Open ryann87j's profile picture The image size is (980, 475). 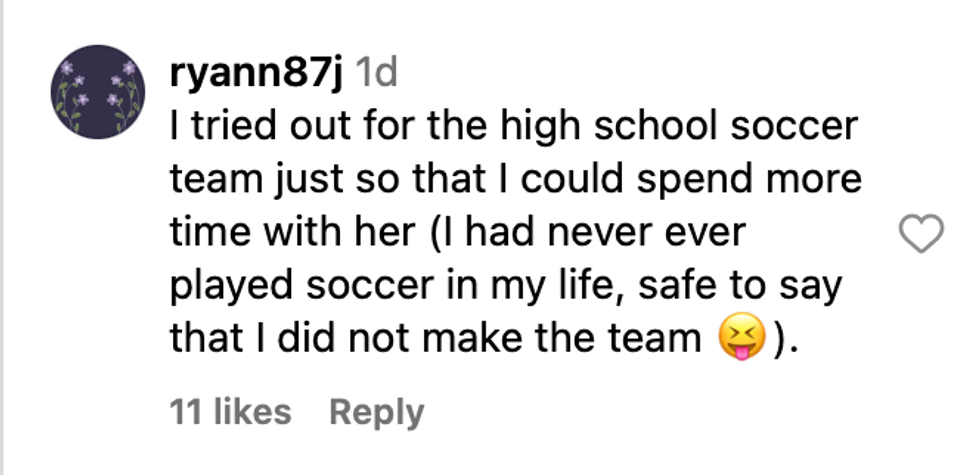tap(98, 91)
